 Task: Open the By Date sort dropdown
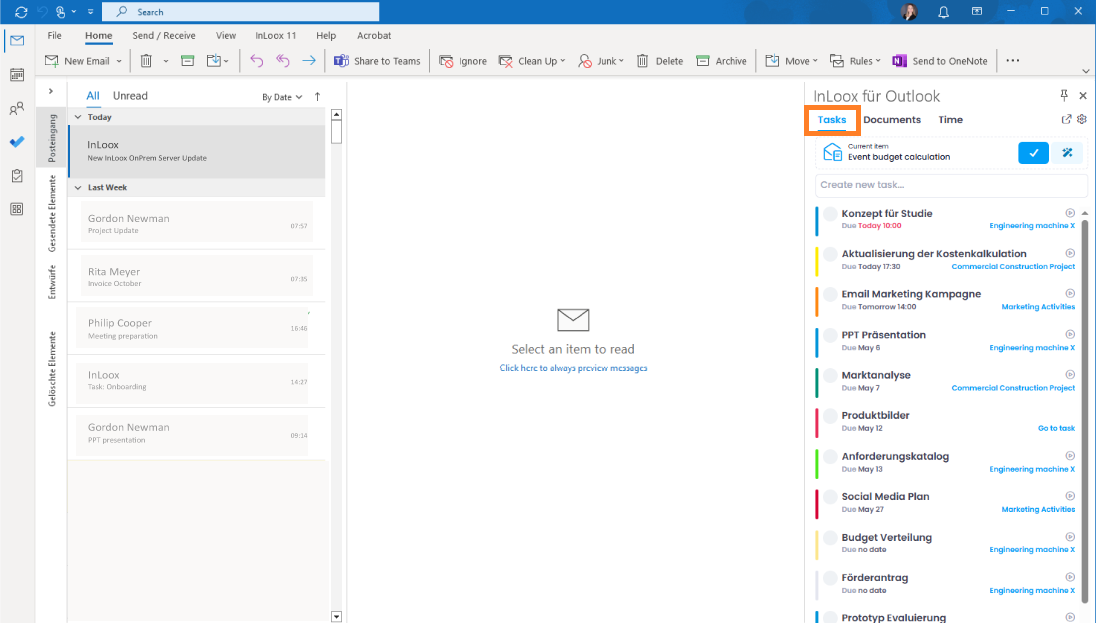tap(282, 97)
